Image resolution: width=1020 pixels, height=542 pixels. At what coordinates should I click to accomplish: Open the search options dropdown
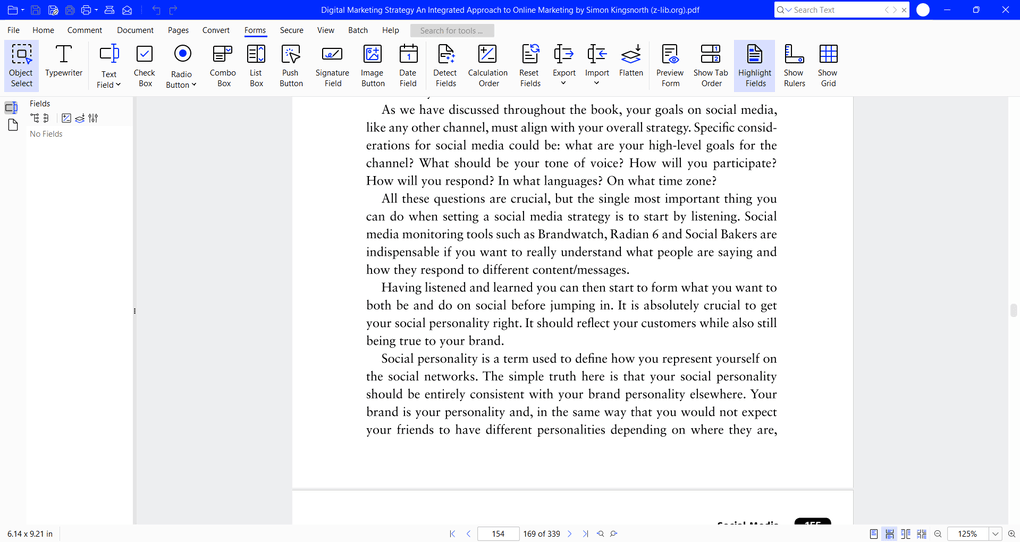coord(789,10)
